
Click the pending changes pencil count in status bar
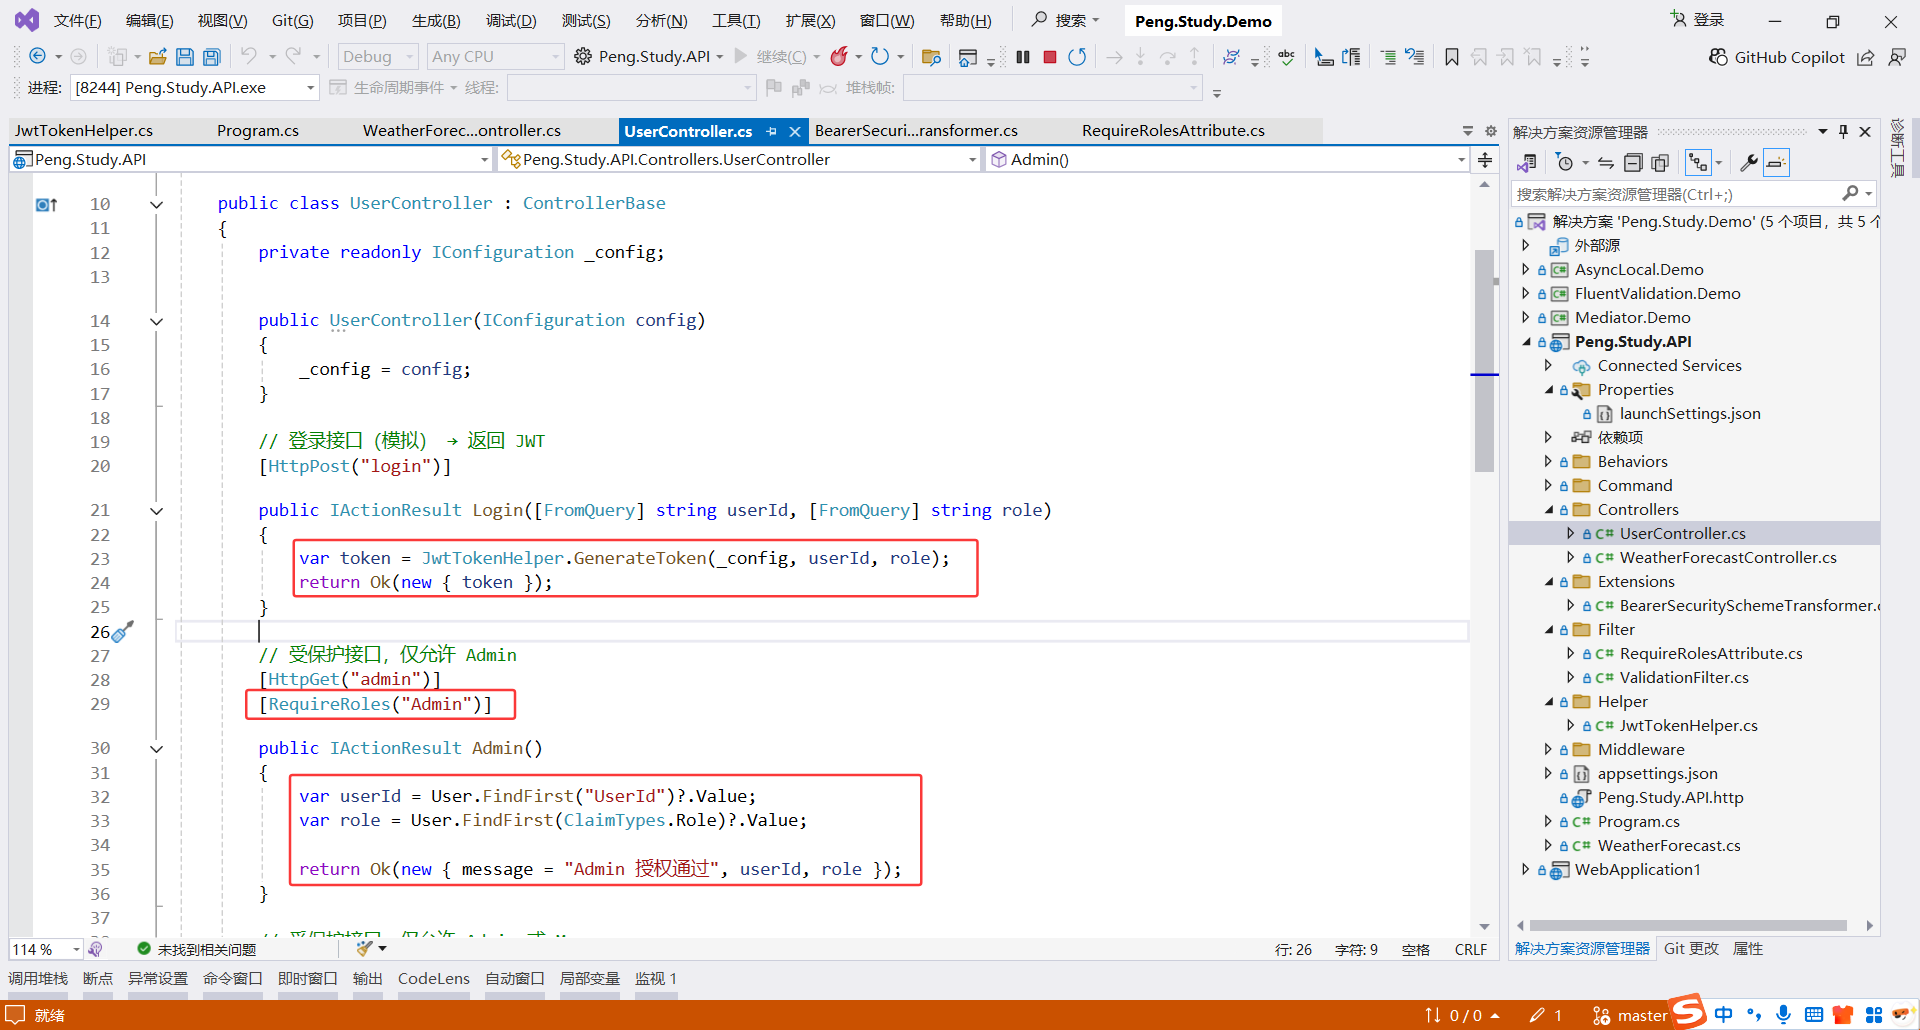pos(1546,1016)
